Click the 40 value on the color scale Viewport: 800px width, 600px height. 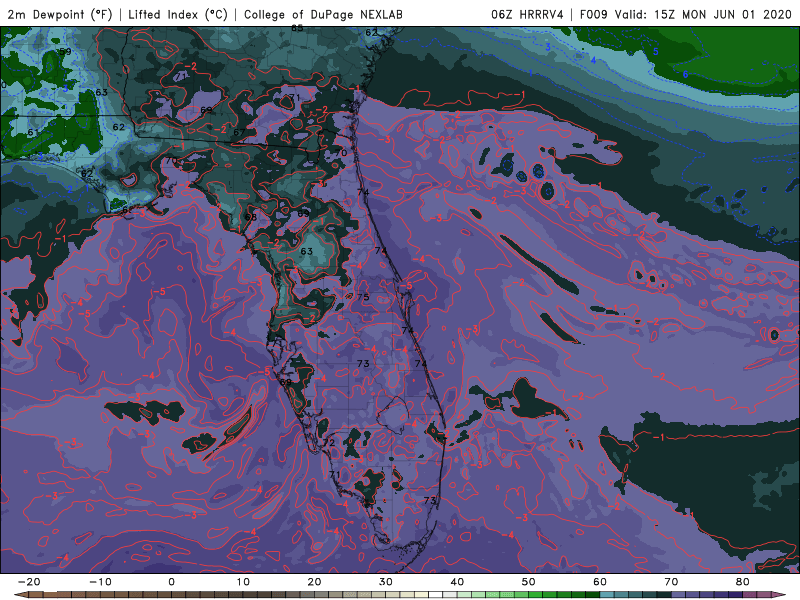(x=457, y=582)
